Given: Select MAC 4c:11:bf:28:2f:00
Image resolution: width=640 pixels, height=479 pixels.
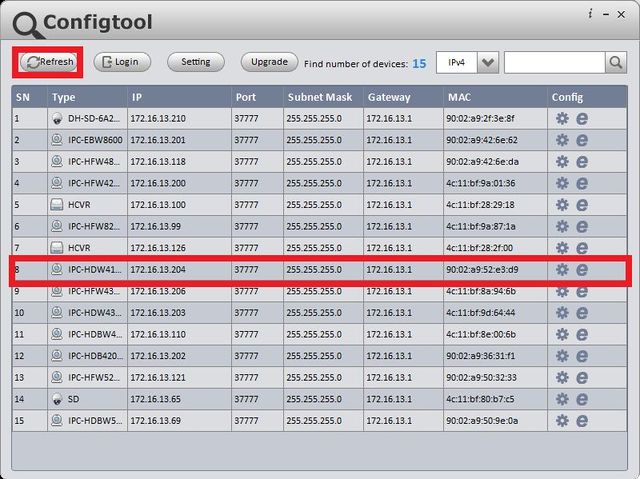Looking at the screenshot, I should [479, 248].
